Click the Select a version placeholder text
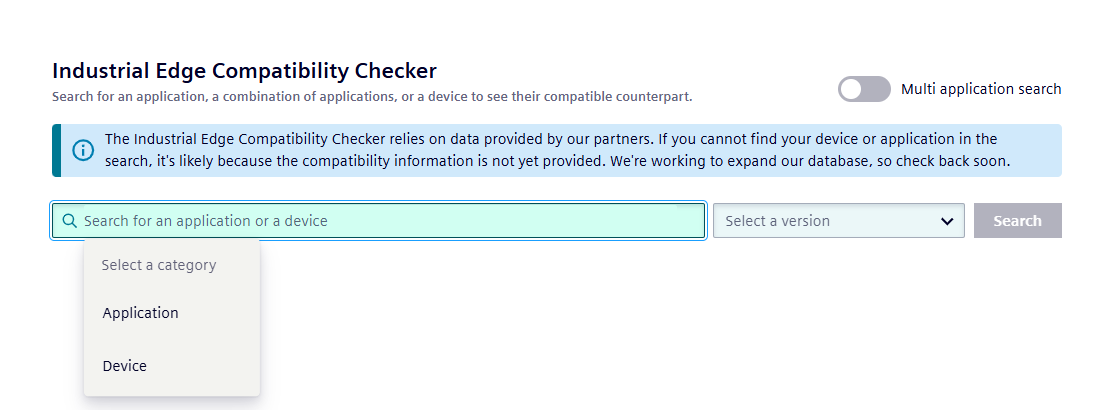 [777, 221]
